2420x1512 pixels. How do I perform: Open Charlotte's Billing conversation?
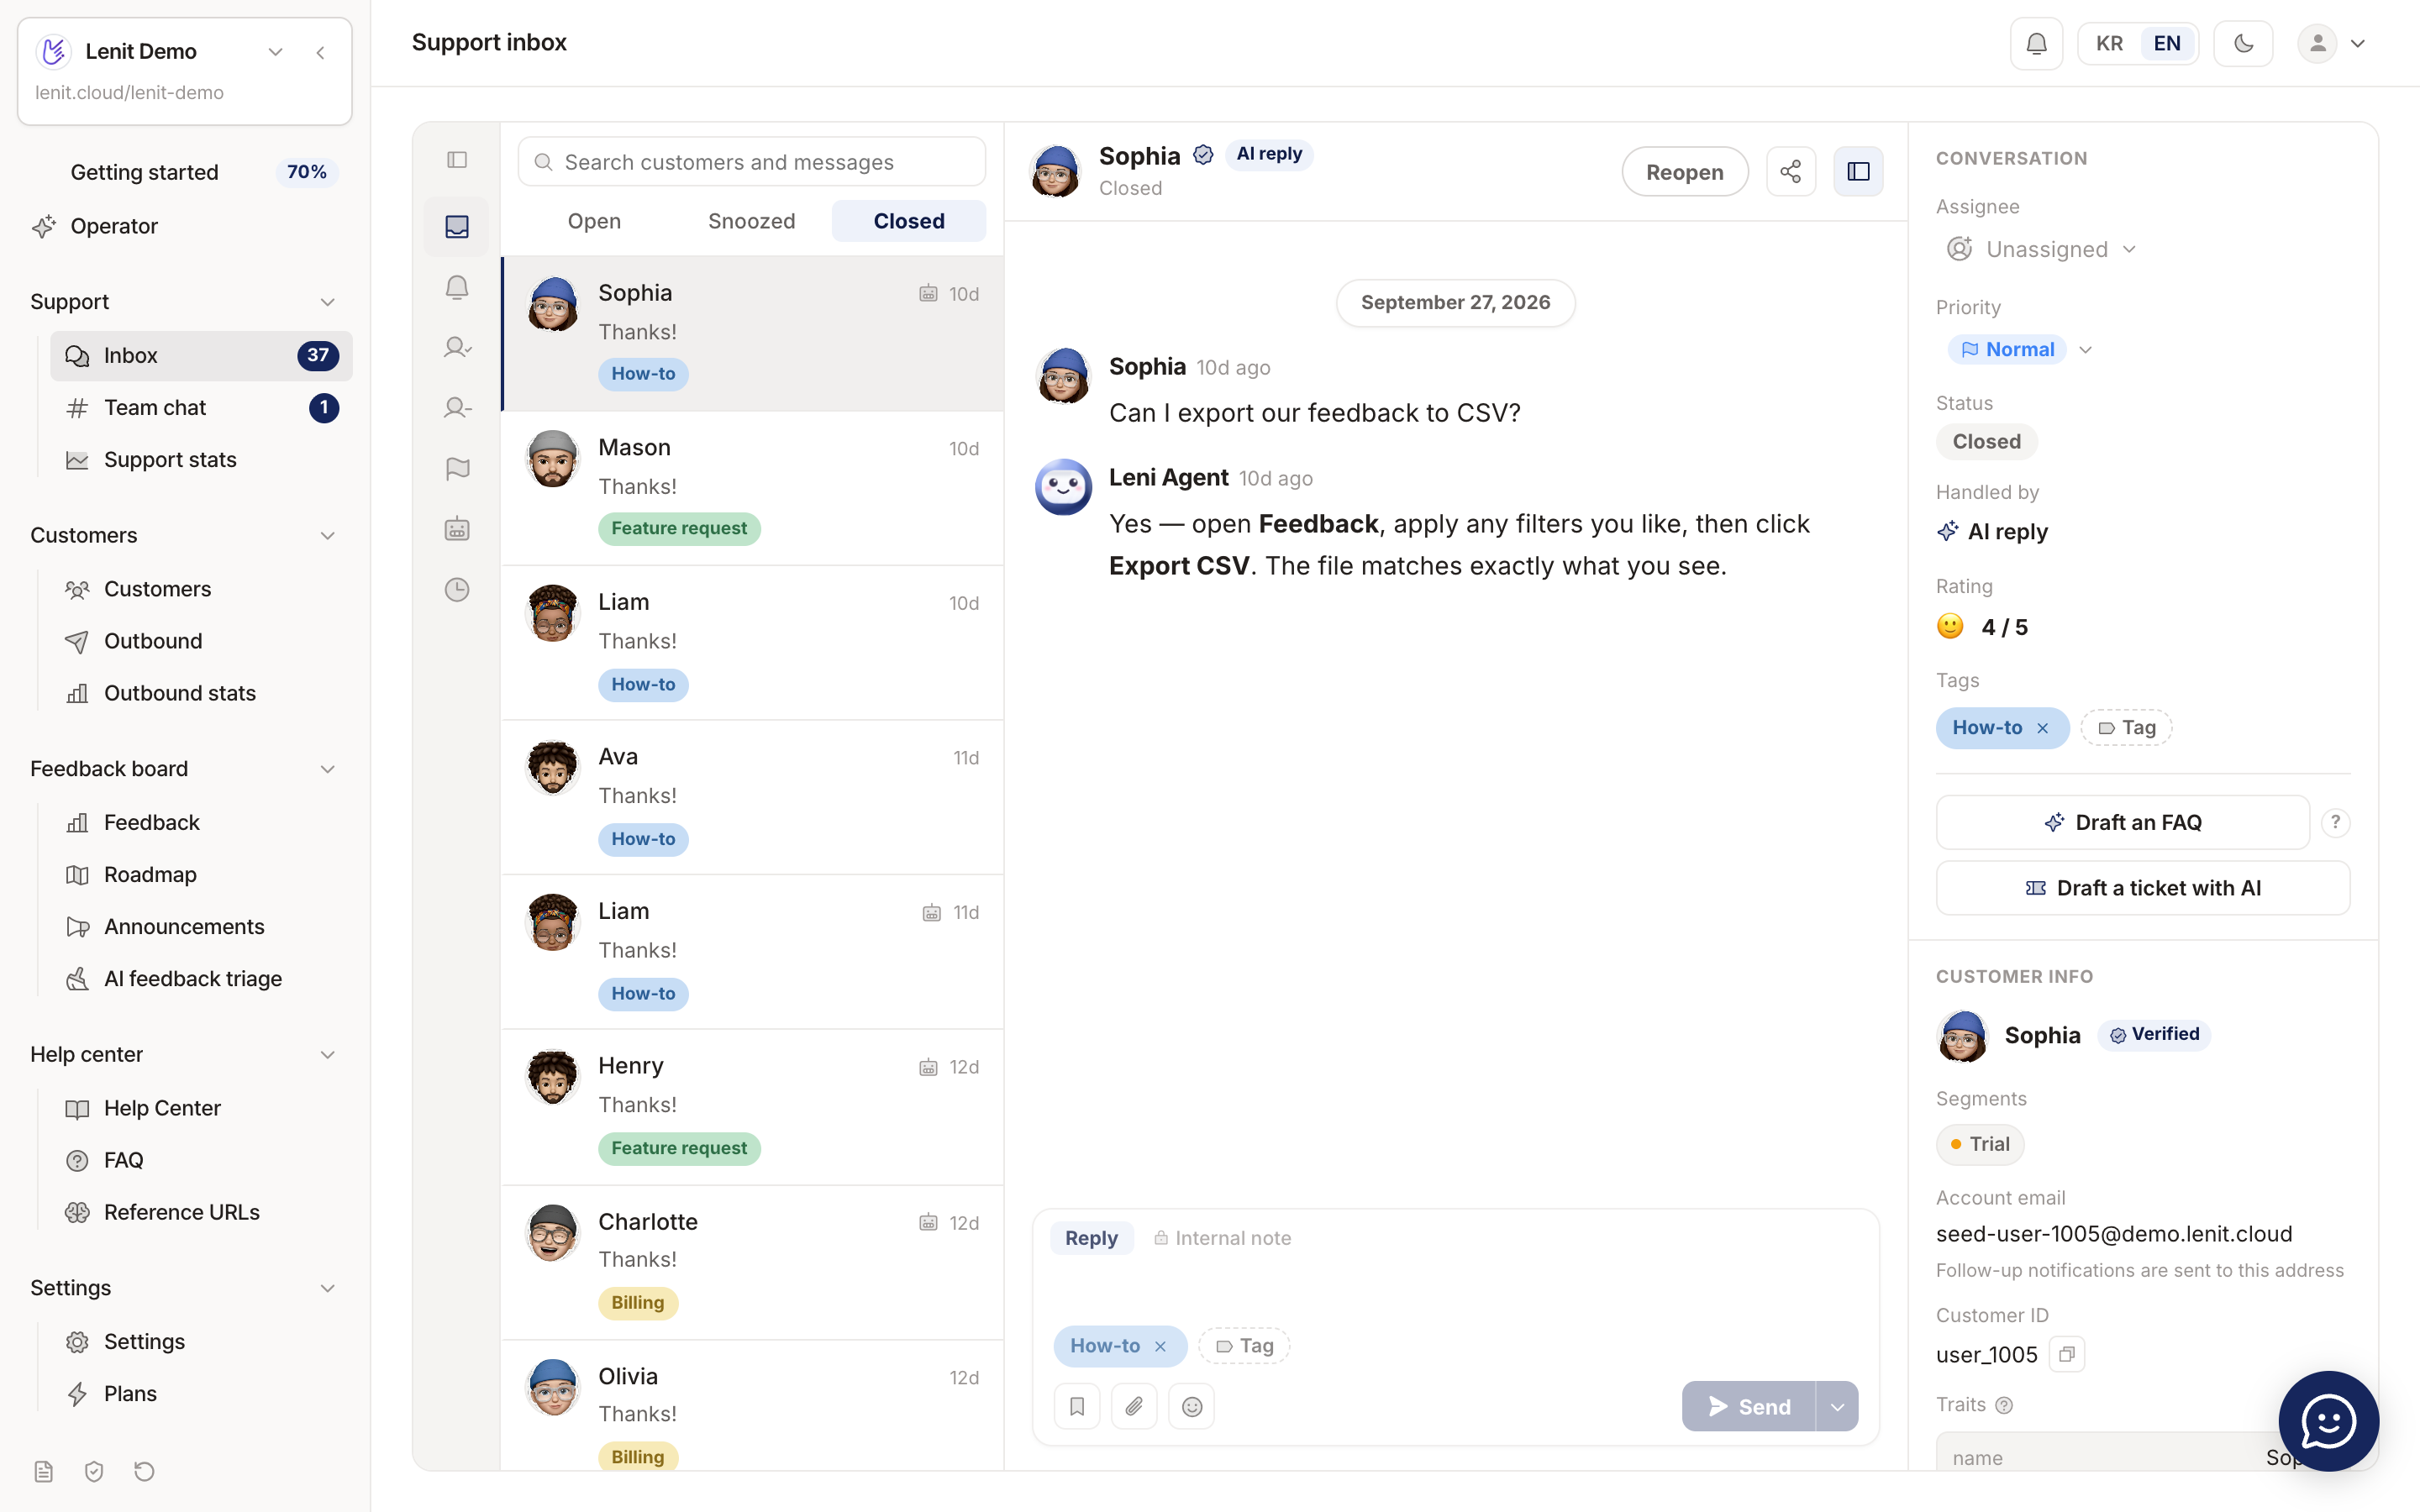pyautogui.click(x=751, y=1262)
